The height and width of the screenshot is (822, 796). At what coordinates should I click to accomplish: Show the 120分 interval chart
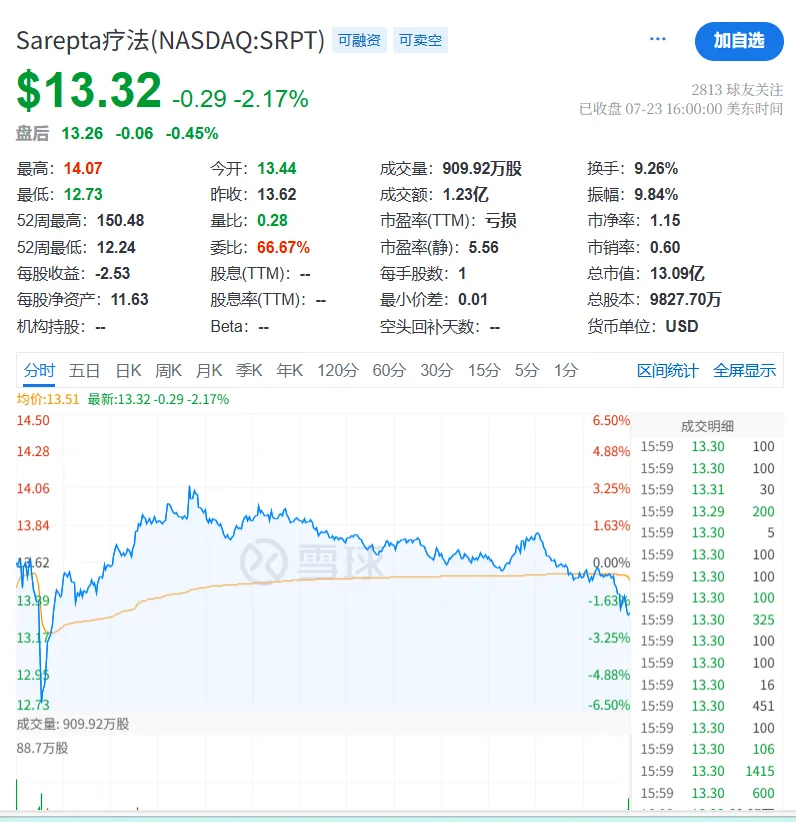point(337,370)
